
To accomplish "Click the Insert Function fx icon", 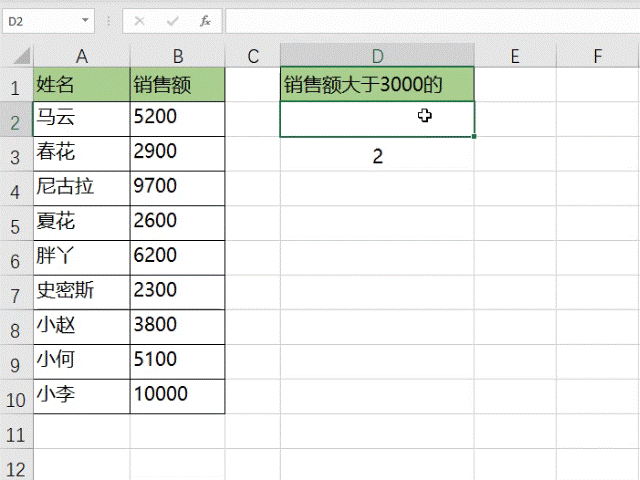I will coord(205,21).
